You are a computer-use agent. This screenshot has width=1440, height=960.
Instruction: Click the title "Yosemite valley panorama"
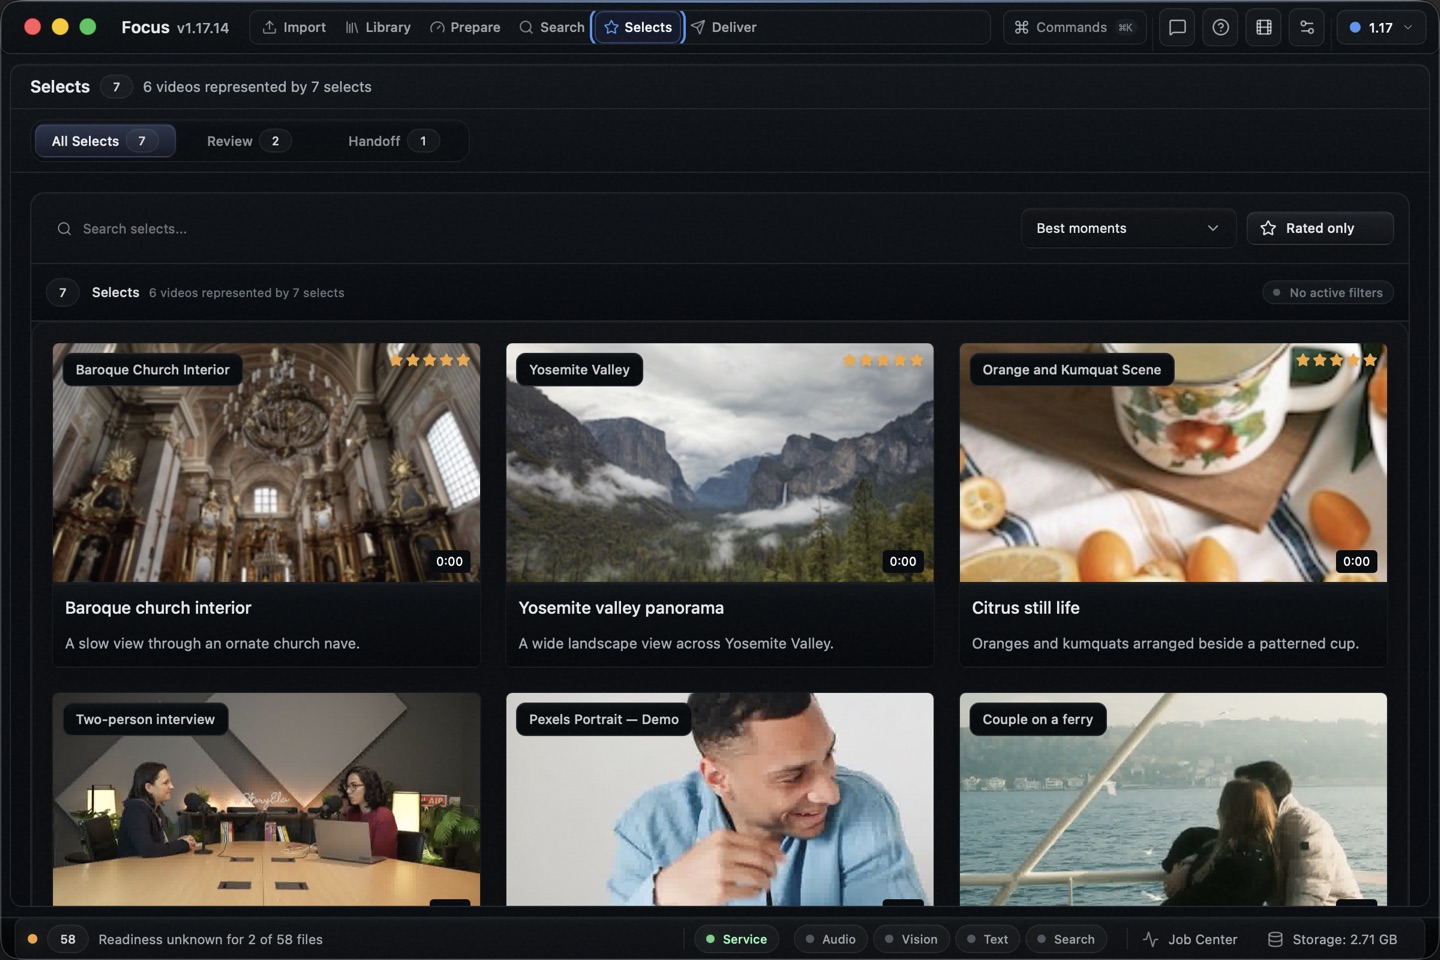(x=621, y=608)
